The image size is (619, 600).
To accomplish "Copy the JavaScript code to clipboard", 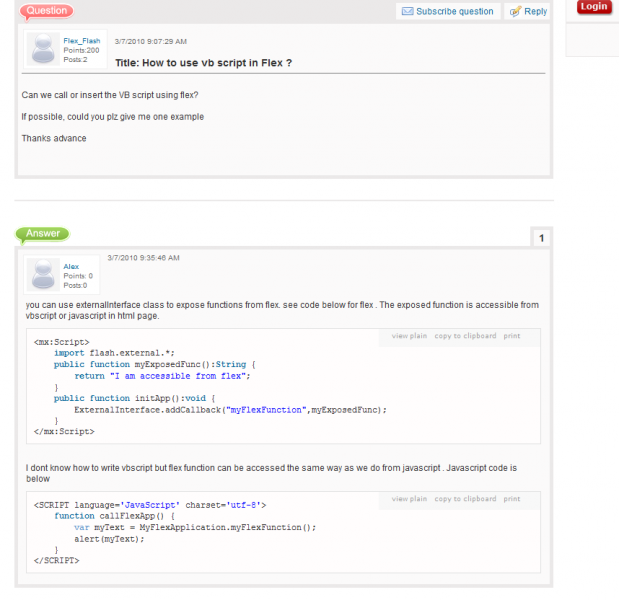I will pos(465,499).
